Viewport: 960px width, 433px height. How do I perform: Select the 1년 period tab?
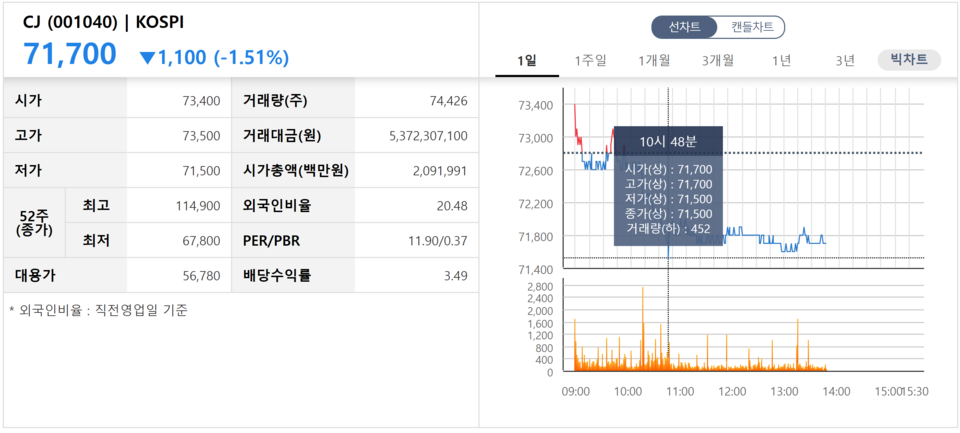(781, 60)
